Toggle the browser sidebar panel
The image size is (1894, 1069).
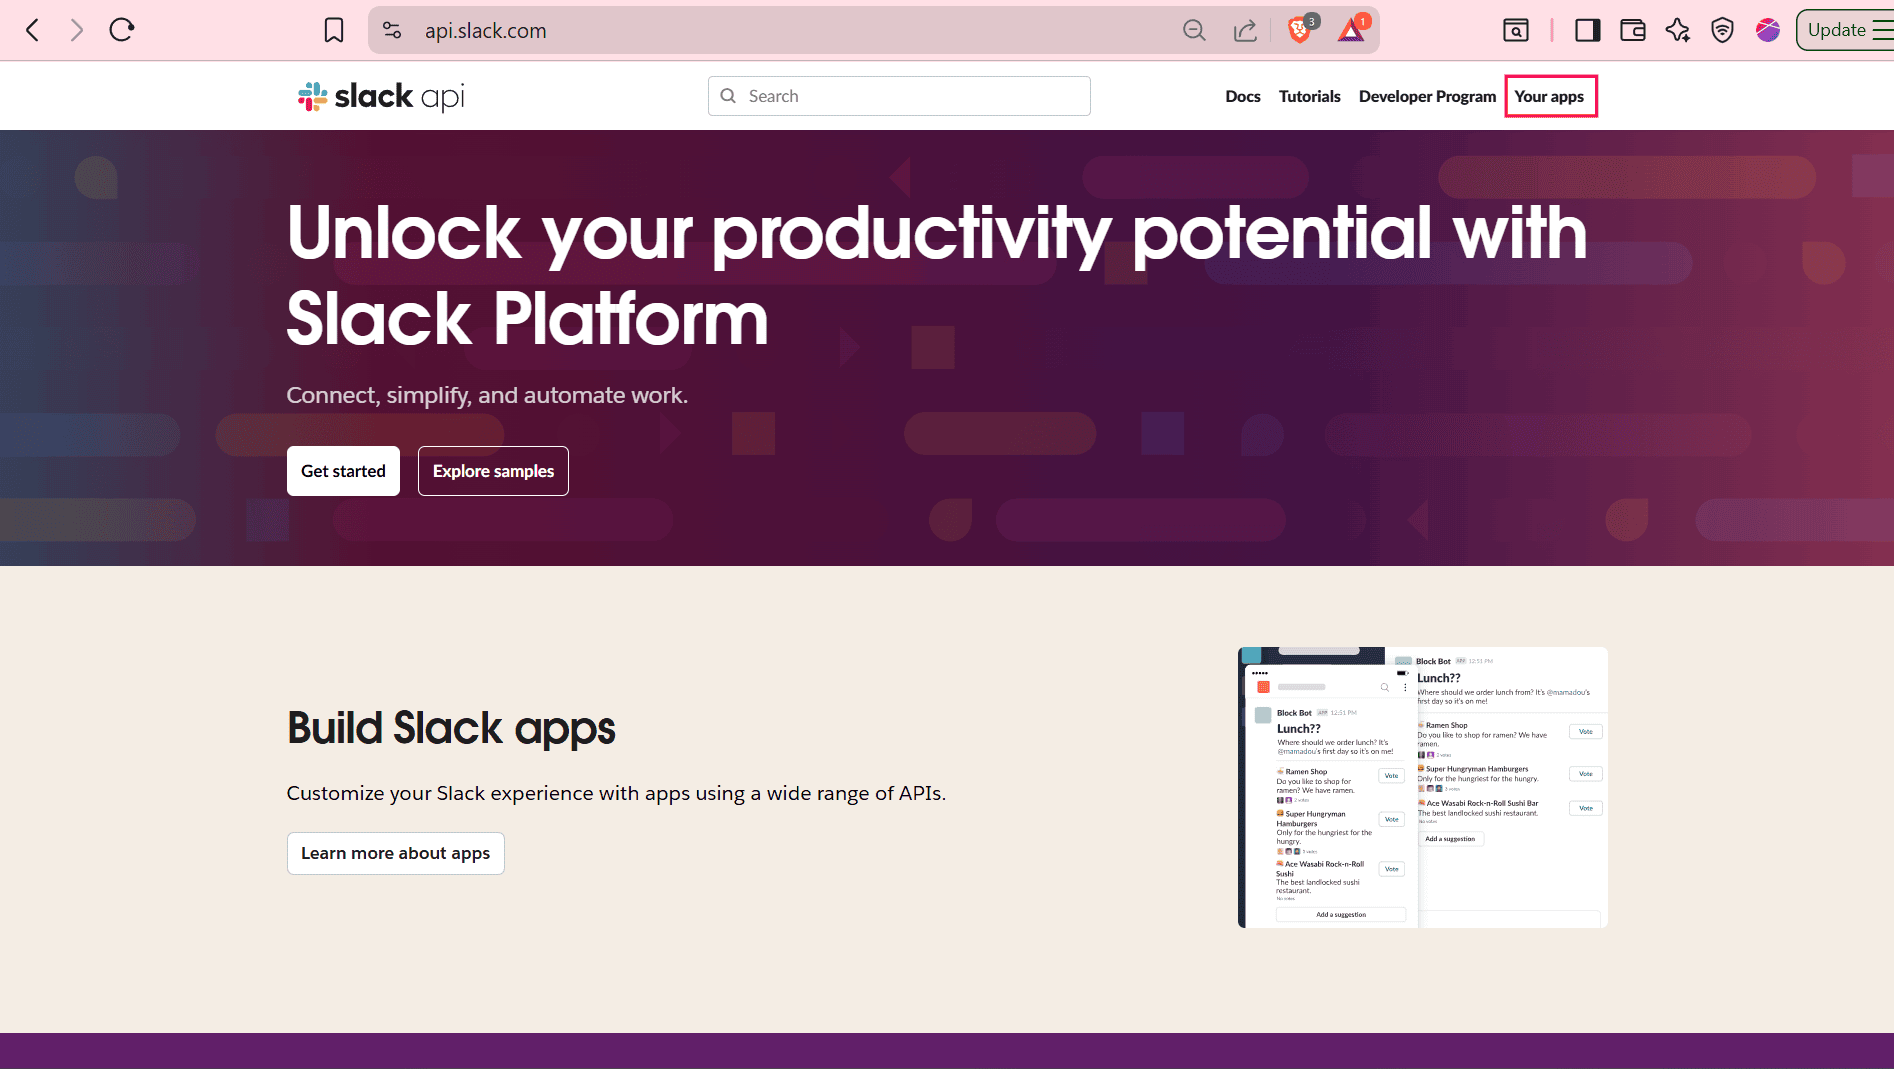tap(1588, 30)
